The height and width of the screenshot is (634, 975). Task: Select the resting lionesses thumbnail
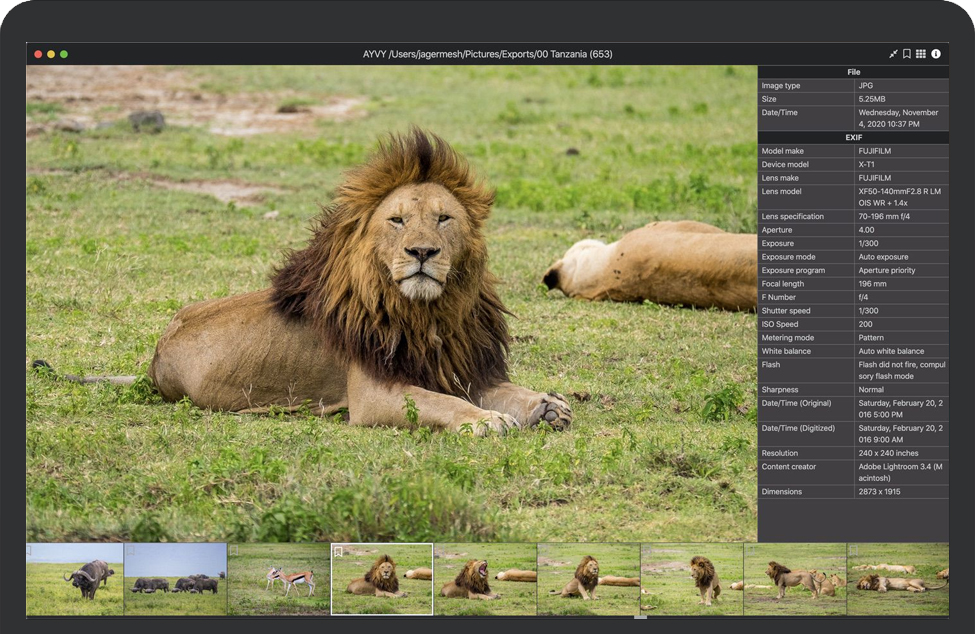point(897,580)
